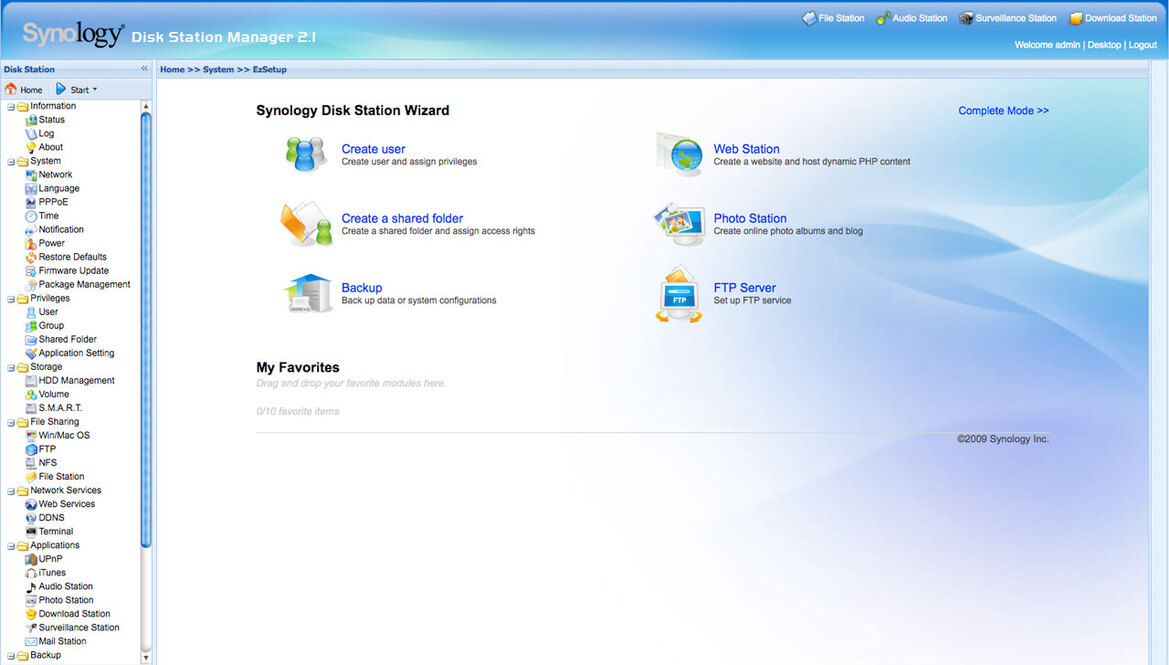
Task: Open HDD Management under Storage
Action: (x=77, y=381)
